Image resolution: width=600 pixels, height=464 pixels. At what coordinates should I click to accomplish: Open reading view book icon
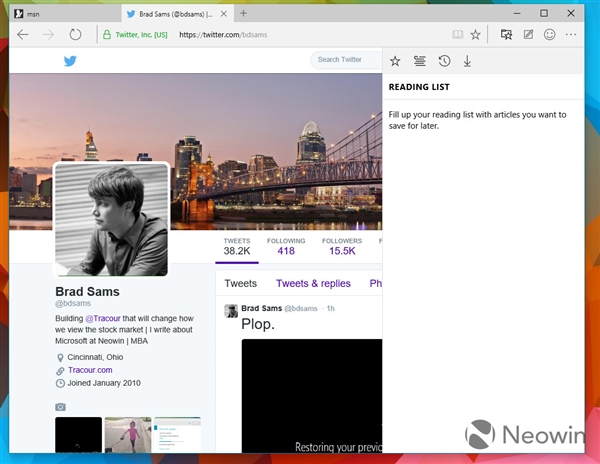458,34
